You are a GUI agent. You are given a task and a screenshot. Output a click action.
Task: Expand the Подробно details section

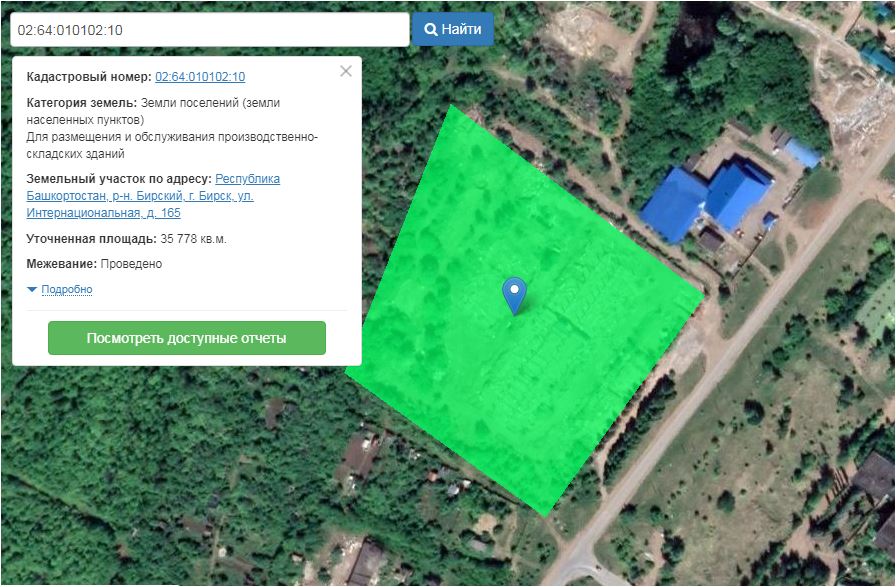coord(66,290)
